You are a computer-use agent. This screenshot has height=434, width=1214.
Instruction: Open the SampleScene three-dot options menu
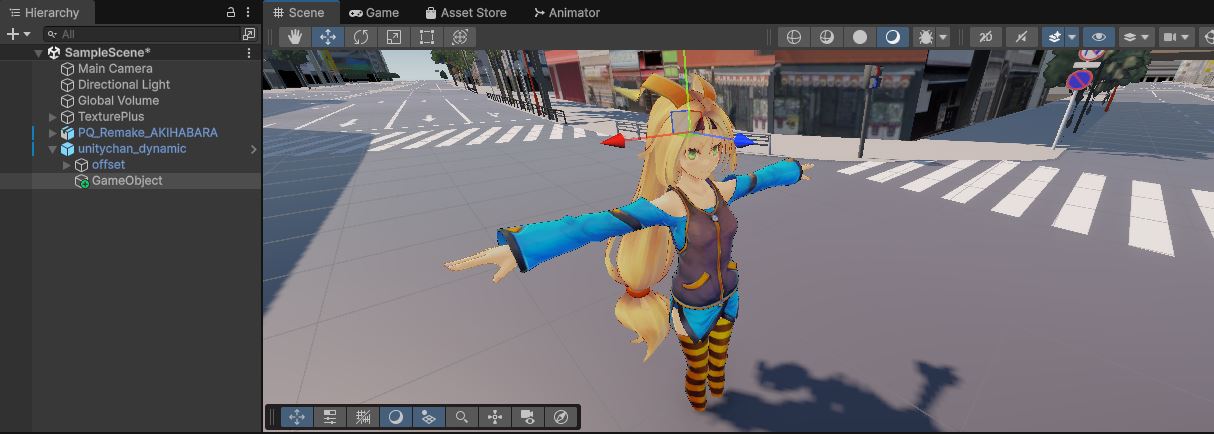coord(249,52)
